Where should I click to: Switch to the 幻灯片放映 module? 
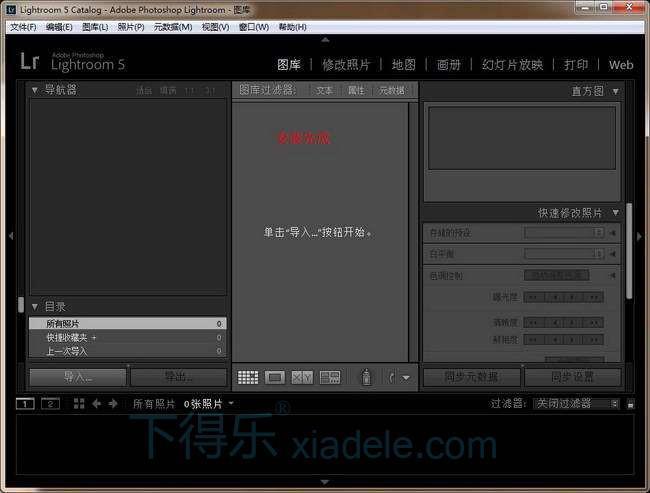pyautogui.click(x=512, y=65)
